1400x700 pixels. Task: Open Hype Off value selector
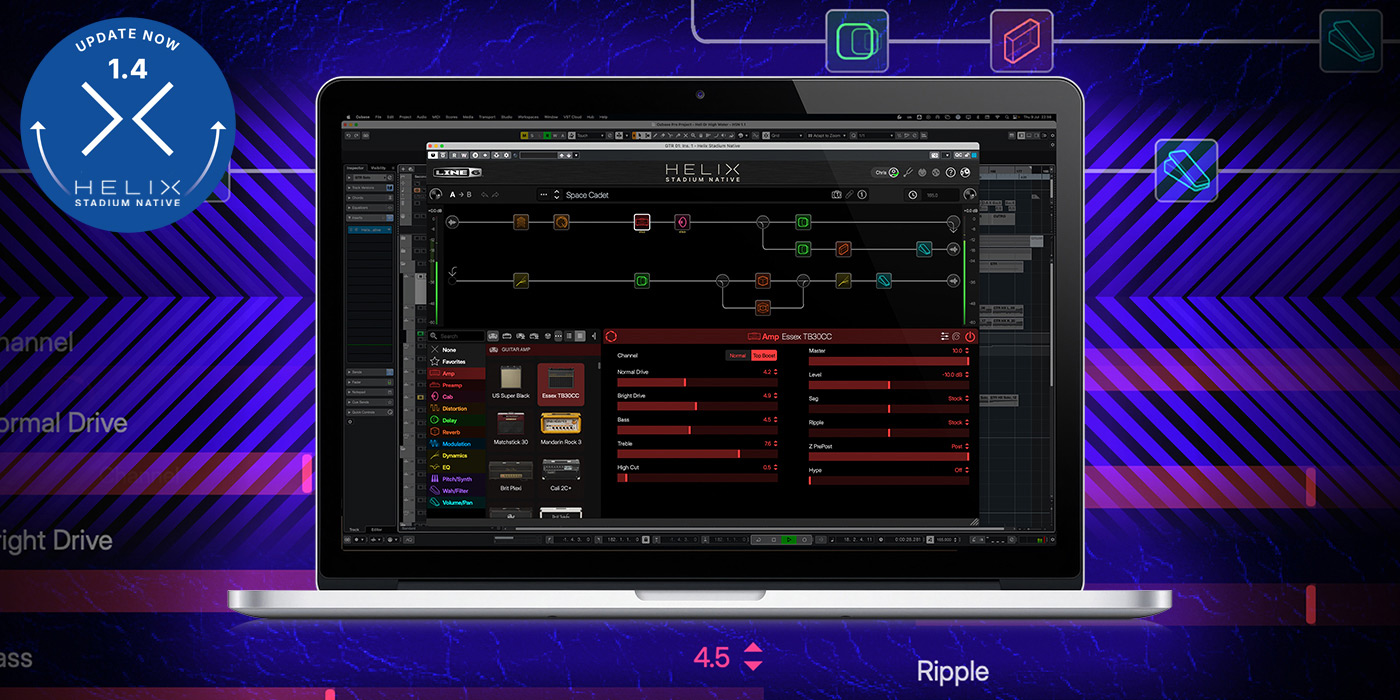coord(961,470)
